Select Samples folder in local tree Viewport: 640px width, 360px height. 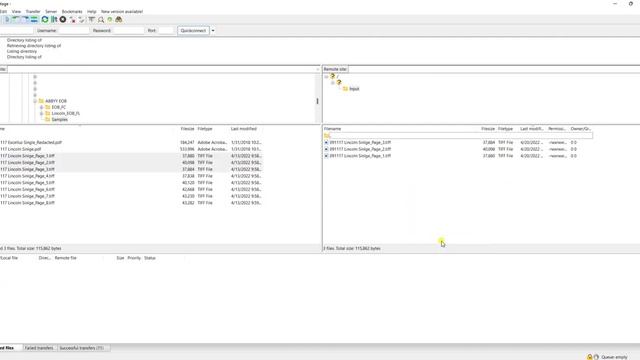[60, 120]
